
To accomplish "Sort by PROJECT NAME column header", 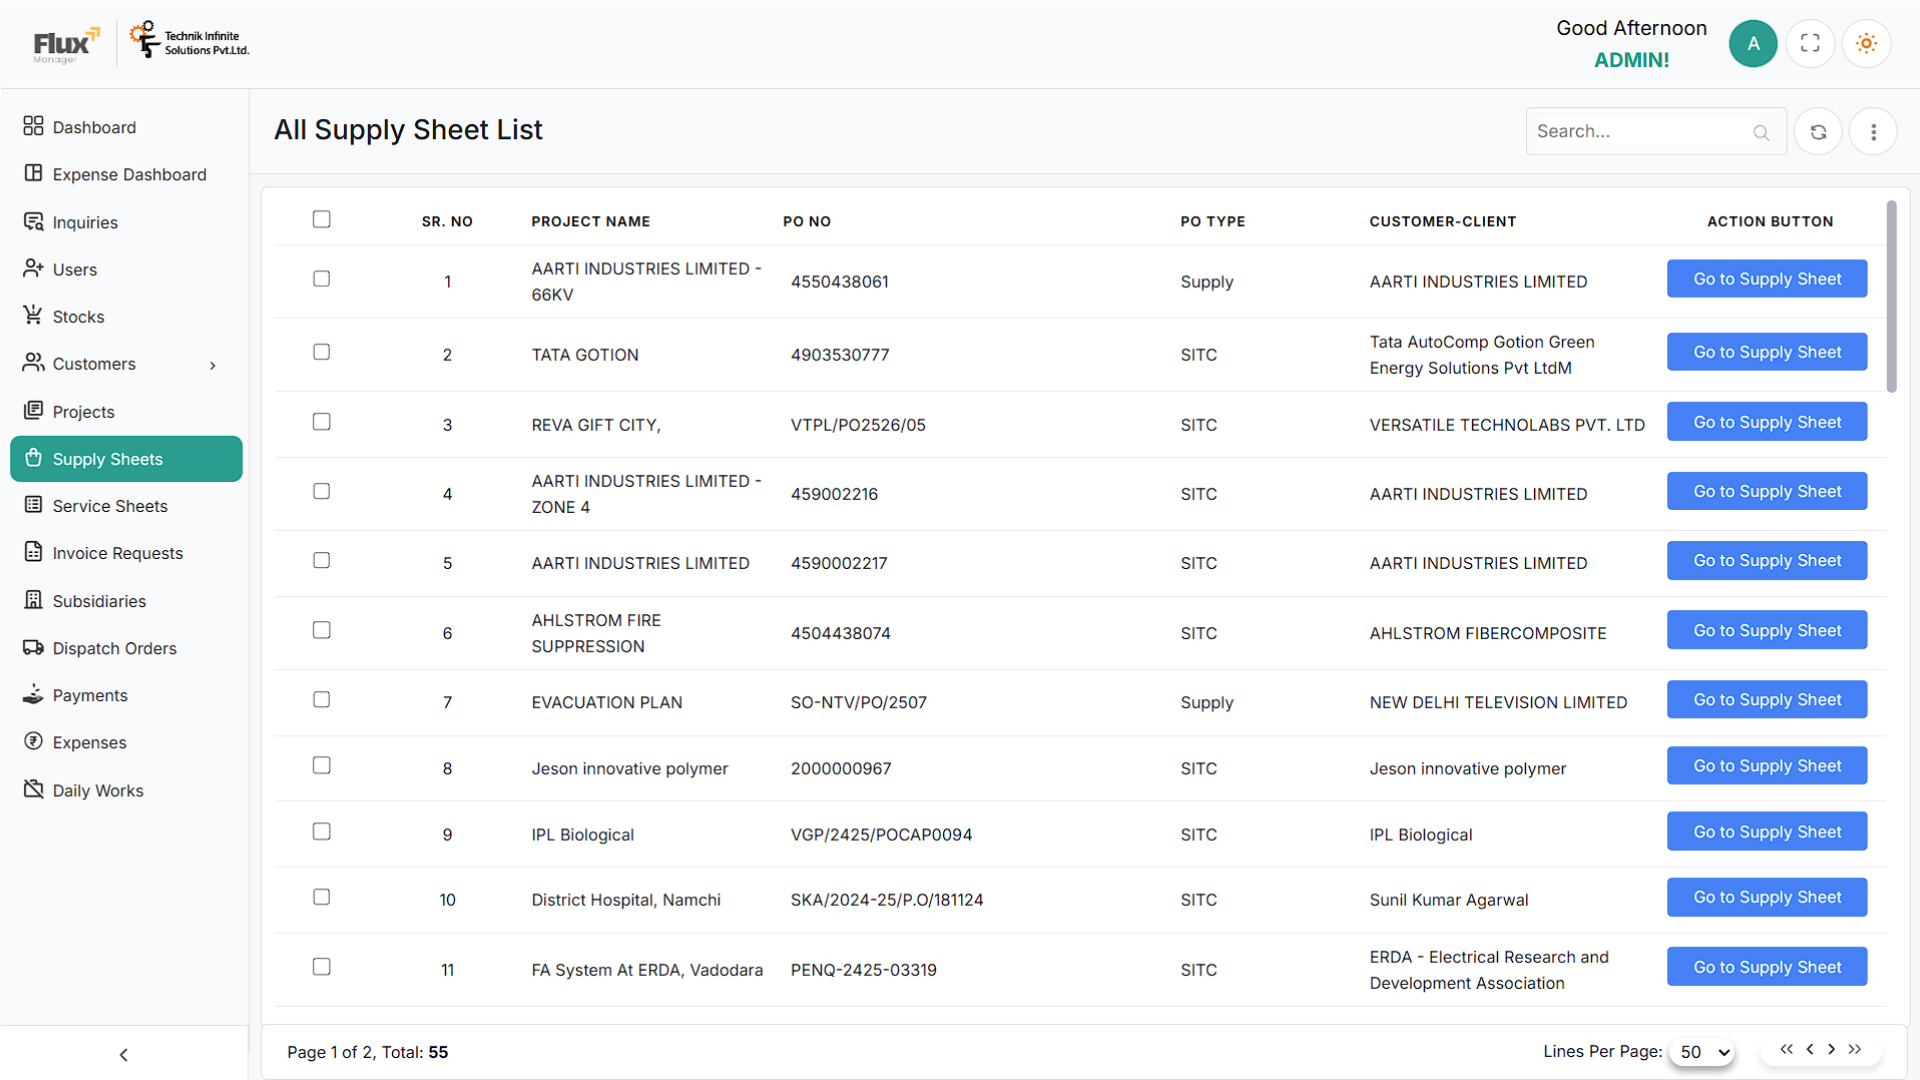I will pyautogui.click(x=590, y=221).
